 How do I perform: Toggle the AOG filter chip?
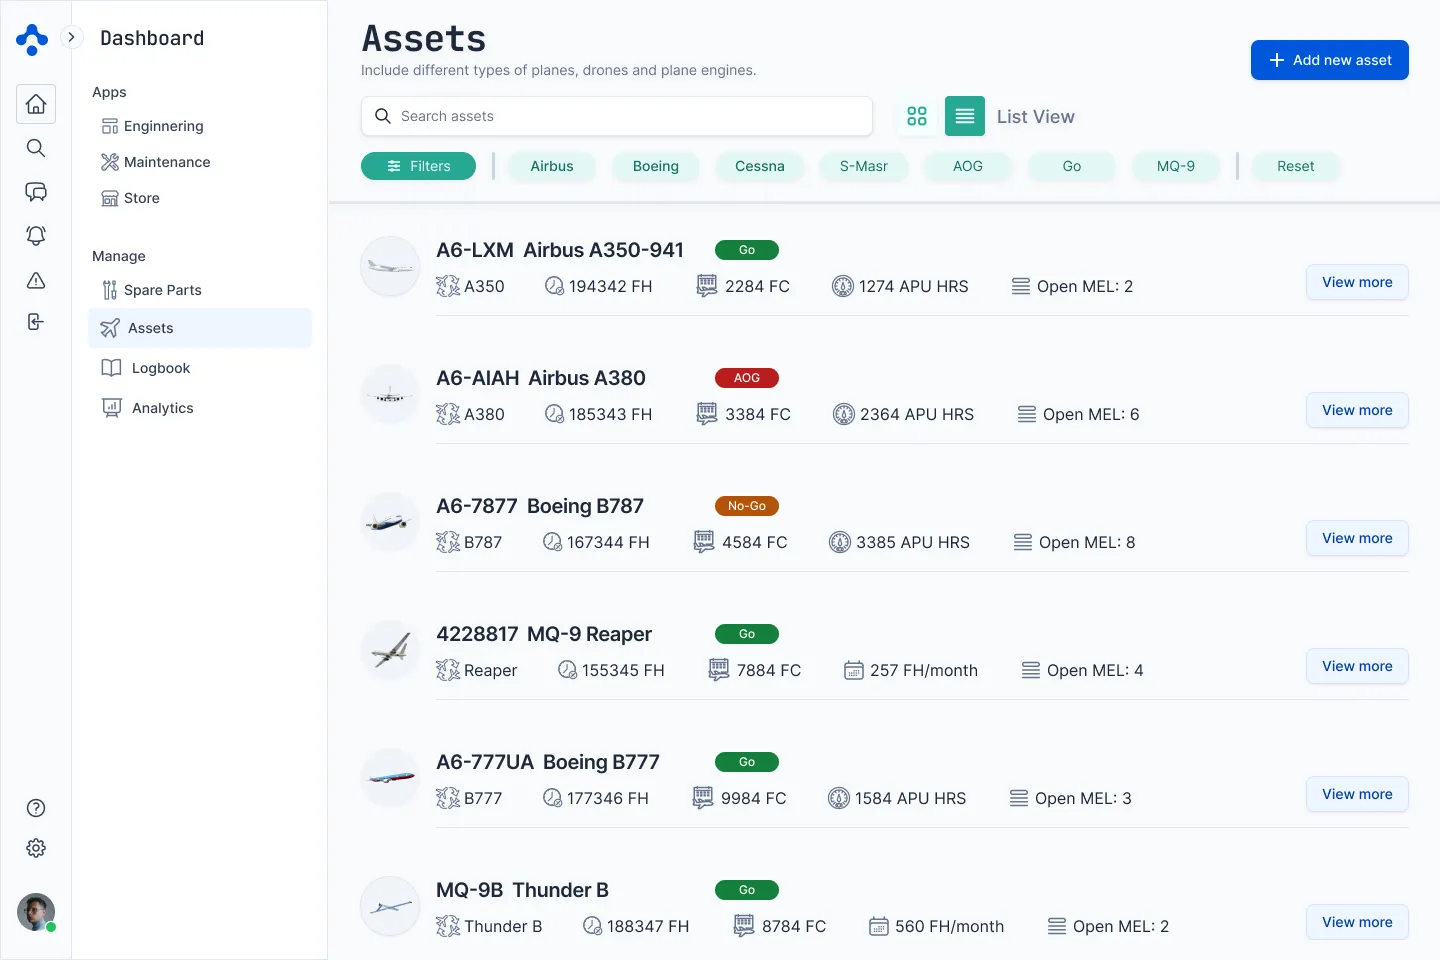coord(968,166)
